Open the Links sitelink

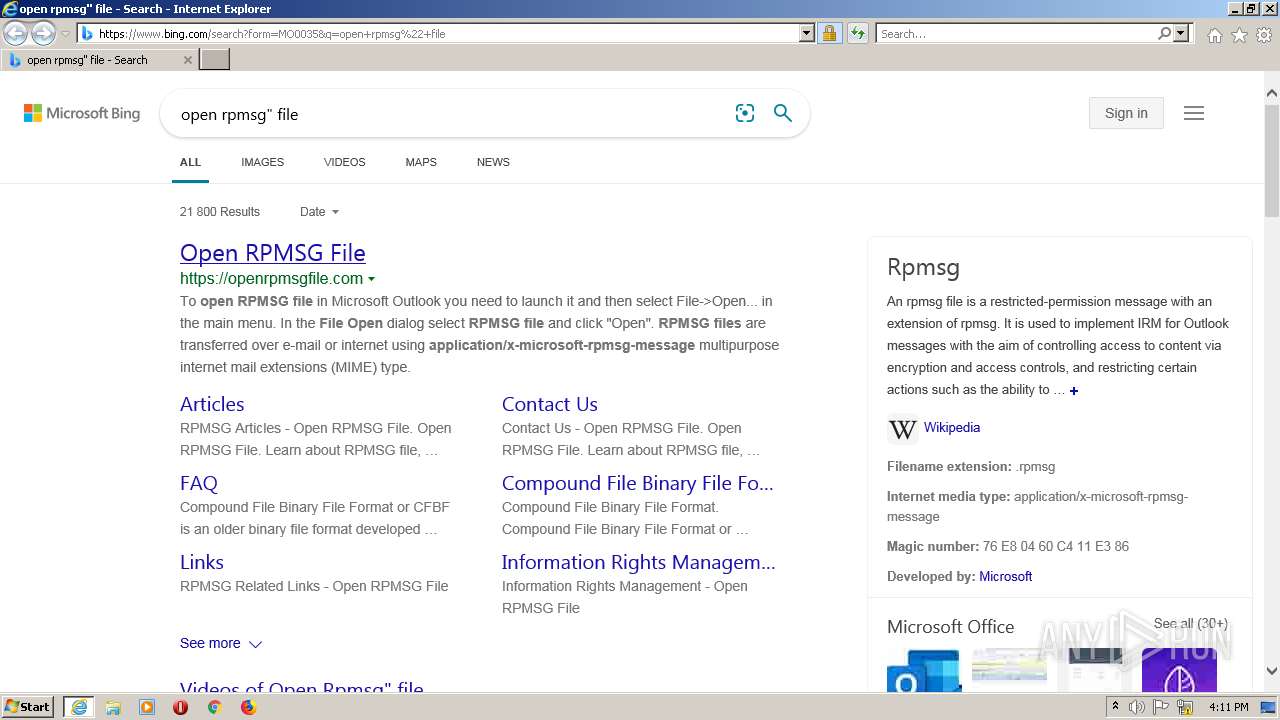[202, 562]
